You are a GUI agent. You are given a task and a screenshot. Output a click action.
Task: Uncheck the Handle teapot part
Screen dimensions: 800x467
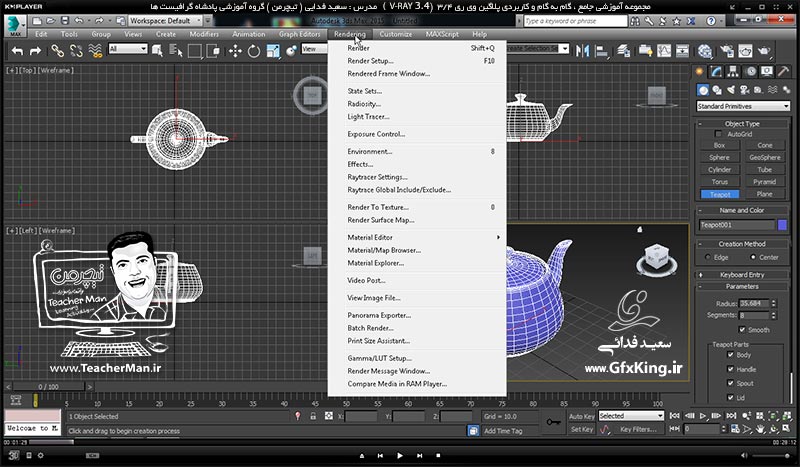click(730, 369)
